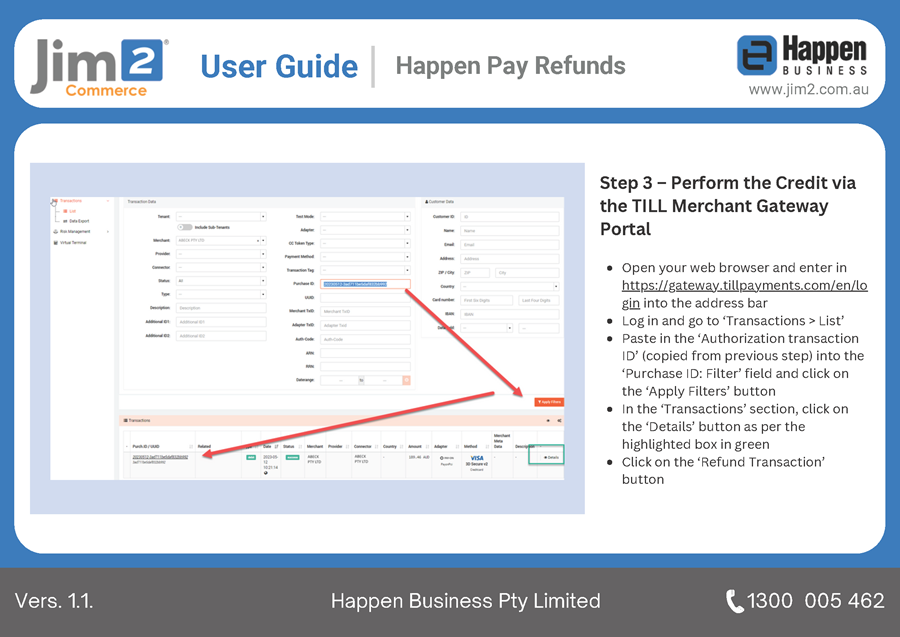Click the Merchant TxID input field
The width and height of the screenshot is (900, 637).
point(365,312)
